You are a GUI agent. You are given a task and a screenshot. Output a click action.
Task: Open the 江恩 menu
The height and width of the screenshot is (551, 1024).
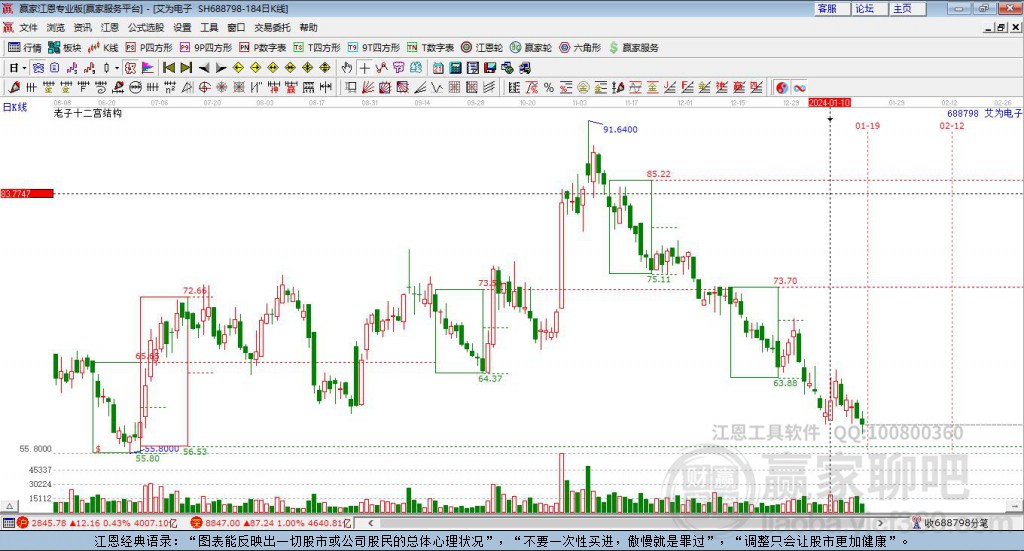tap(110, 27)
